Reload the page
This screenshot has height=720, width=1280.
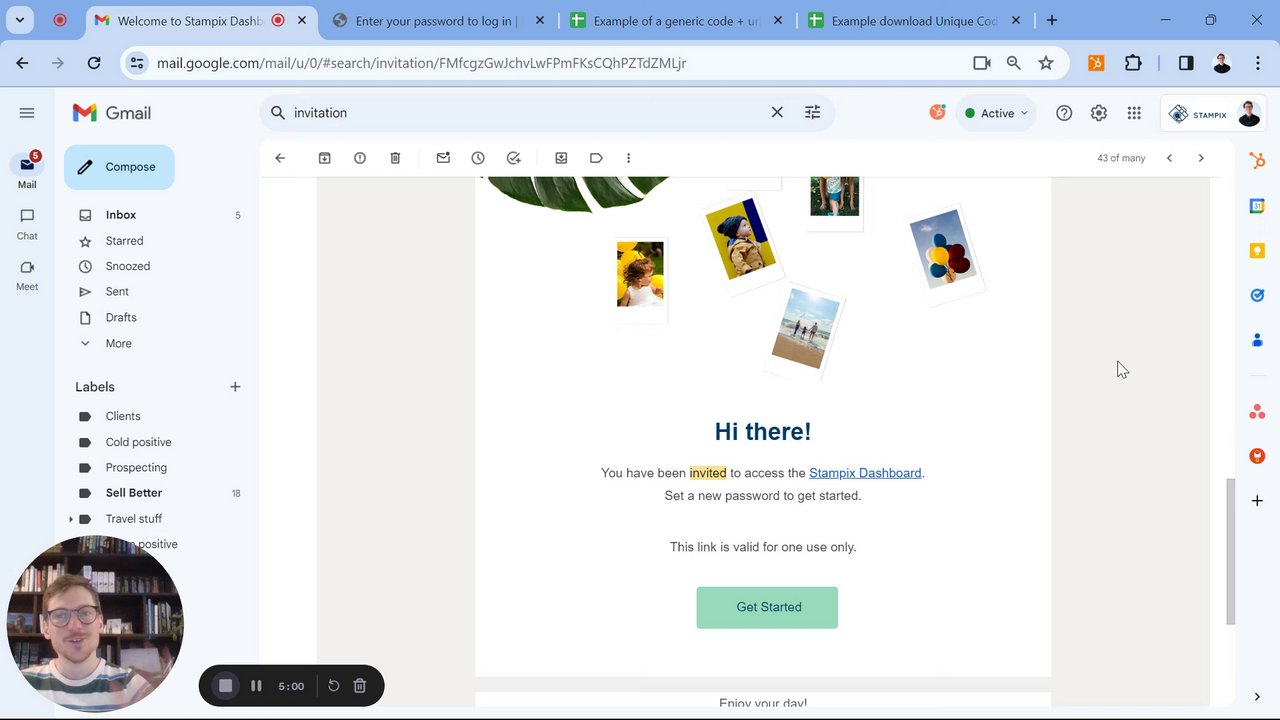coord(94,63)
